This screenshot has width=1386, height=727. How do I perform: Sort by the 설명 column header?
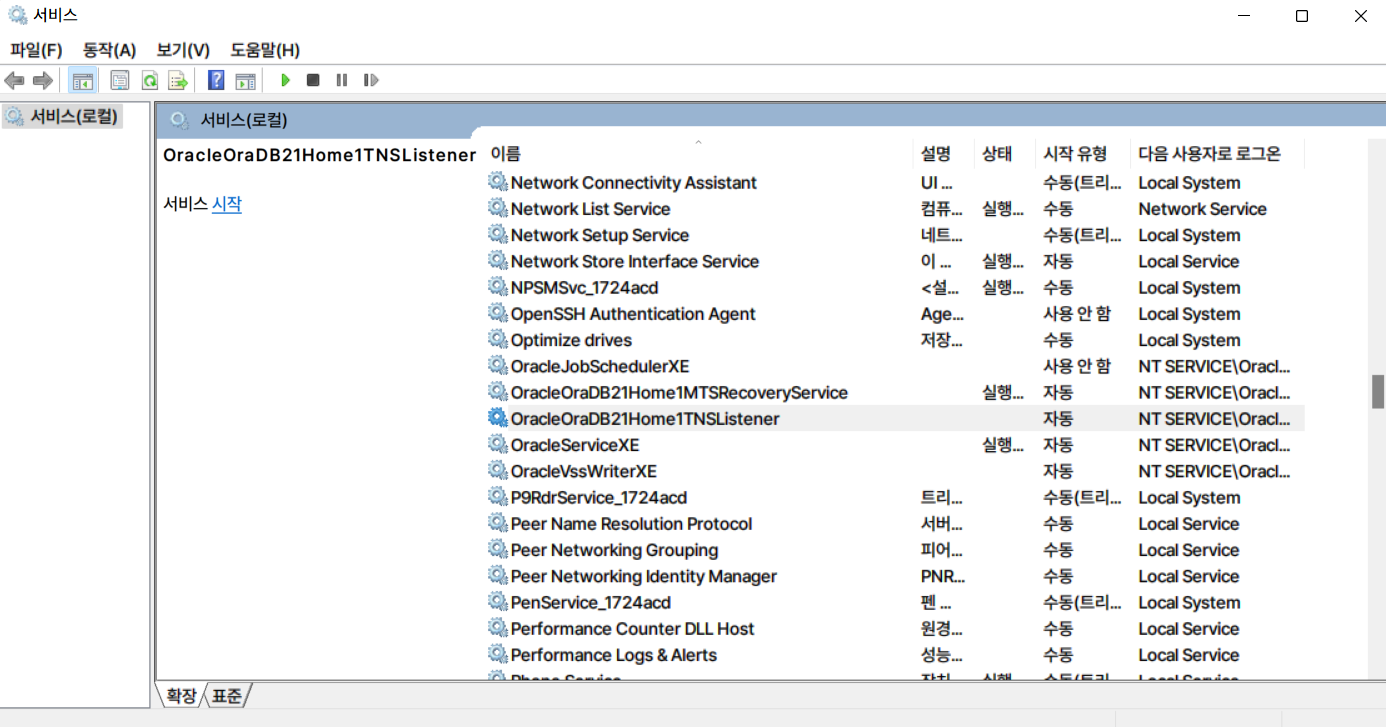click(944, 153)
